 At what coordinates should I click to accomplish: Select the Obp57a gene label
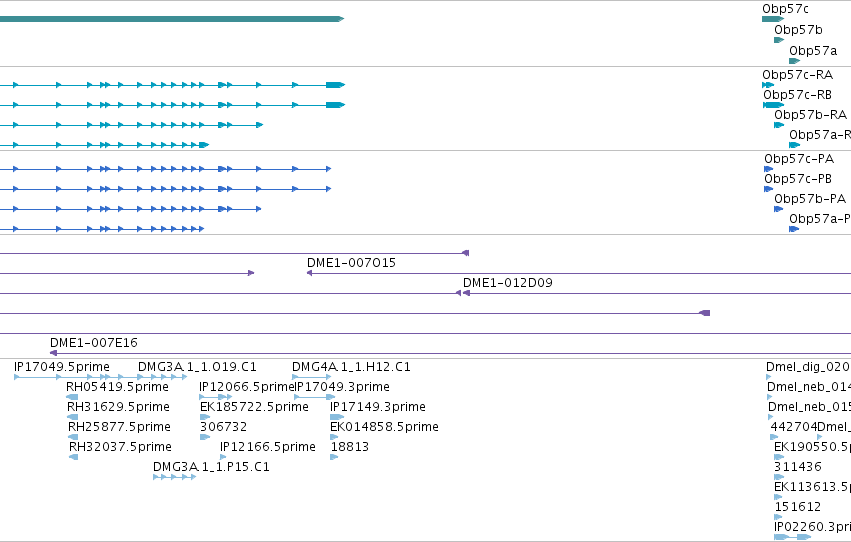click(812, 51)
